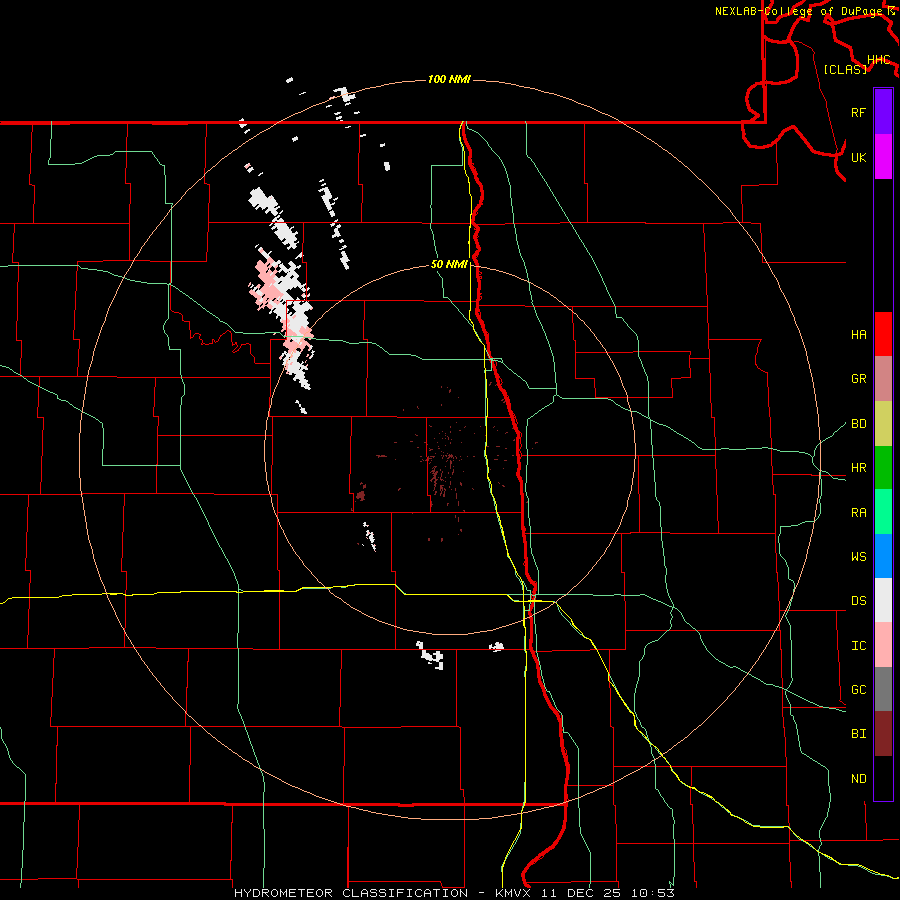Click the [CLAS] label
The image size is (900, 900).
pos(845,69)
